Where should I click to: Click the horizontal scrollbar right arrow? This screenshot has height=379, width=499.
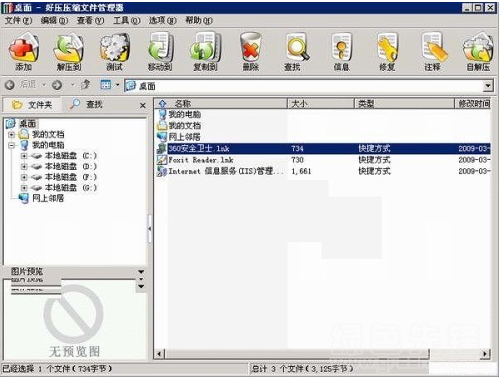485,353
